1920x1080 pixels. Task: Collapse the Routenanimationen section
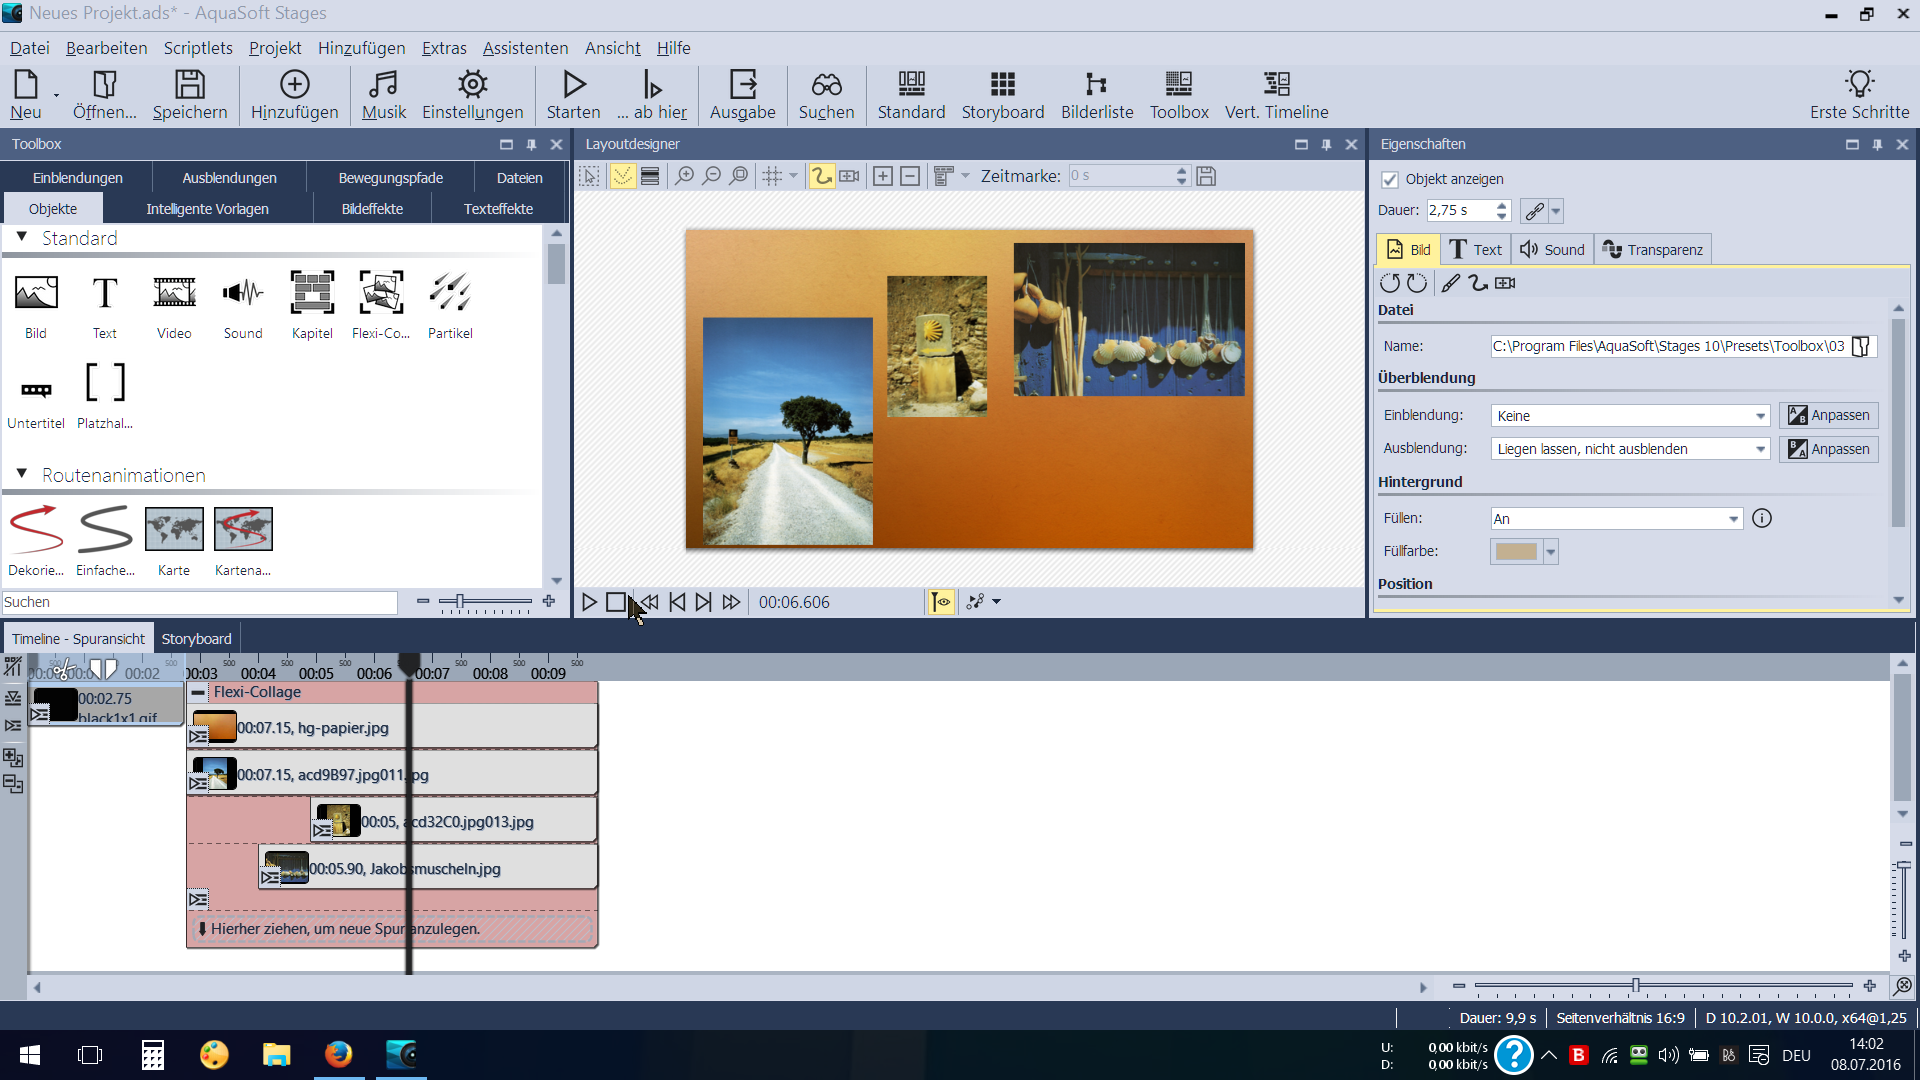(x=22, y=474)
